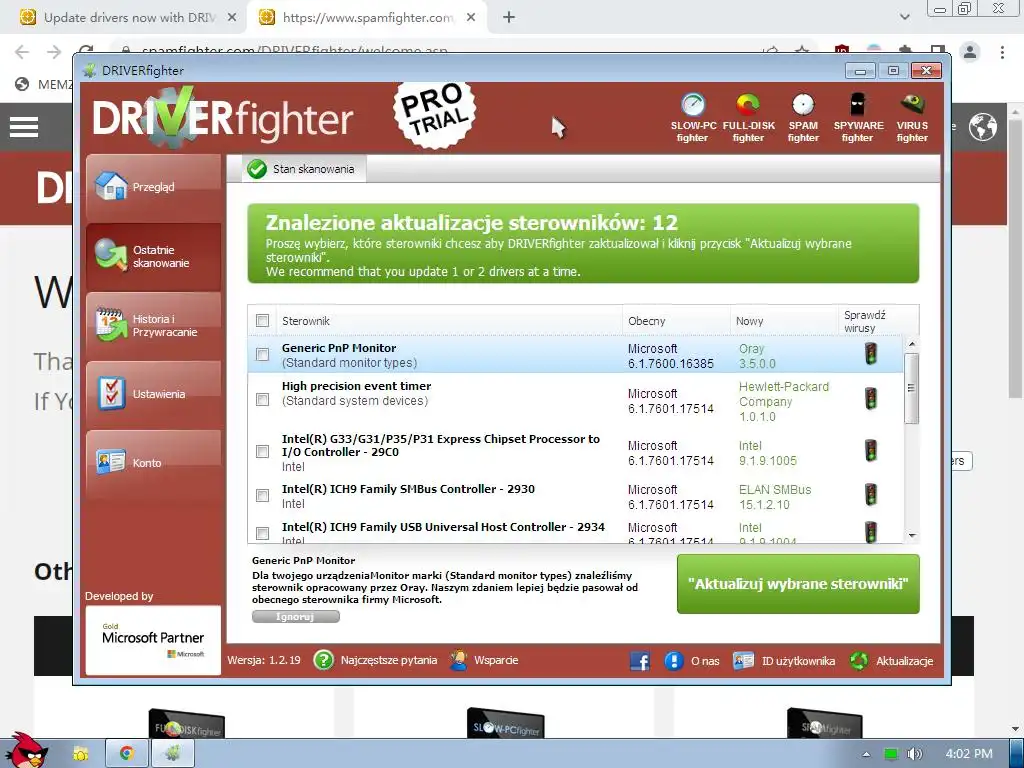Screen dimensions: 1024x768
Task: Check the ICH9 SMBus Controller 2930 checkbox
Action: click(x=263, y=496)
